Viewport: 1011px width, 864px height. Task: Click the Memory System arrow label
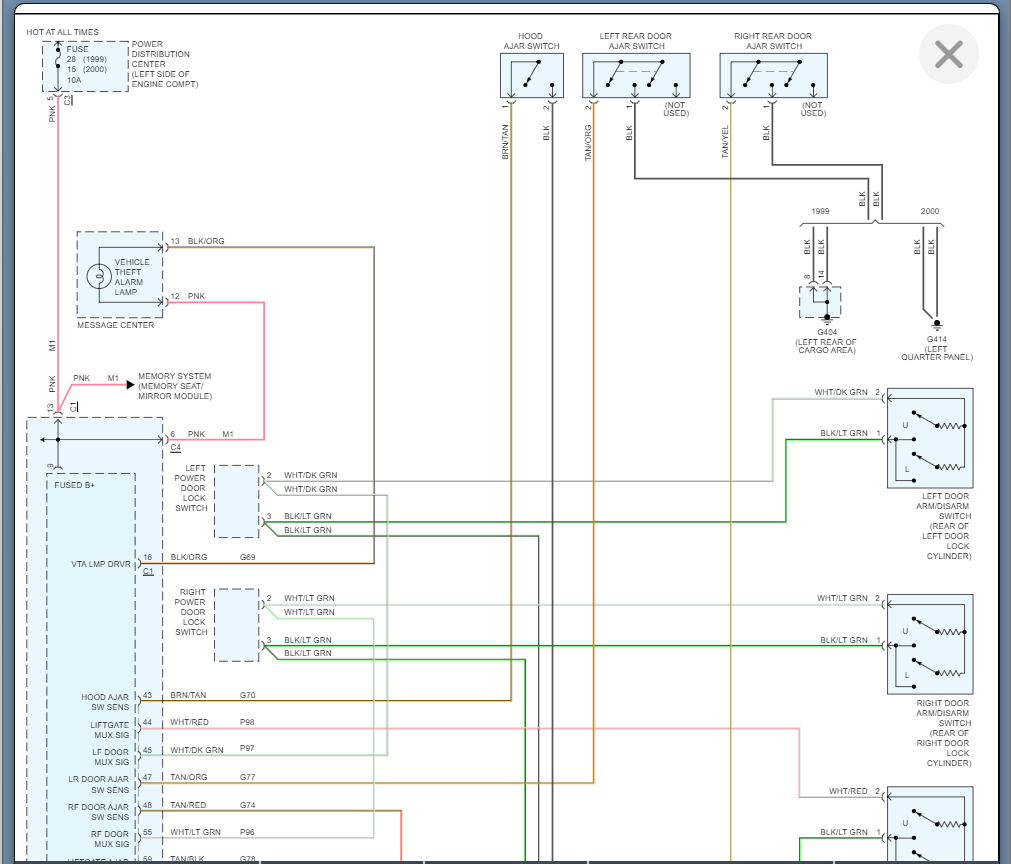[174, 386]
